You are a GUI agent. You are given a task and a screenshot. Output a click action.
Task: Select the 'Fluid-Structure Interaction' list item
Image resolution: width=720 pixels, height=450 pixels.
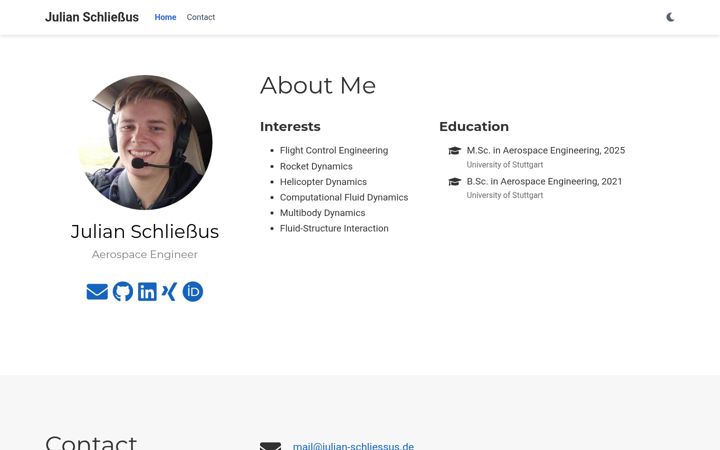pyautogui.click(x=334, y=229)
